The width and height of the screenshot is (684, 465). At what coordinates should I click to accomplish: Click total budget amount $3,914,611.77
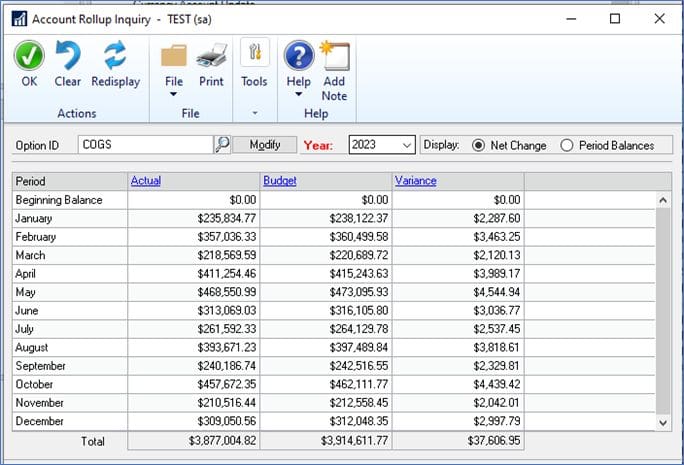(354, 441)
